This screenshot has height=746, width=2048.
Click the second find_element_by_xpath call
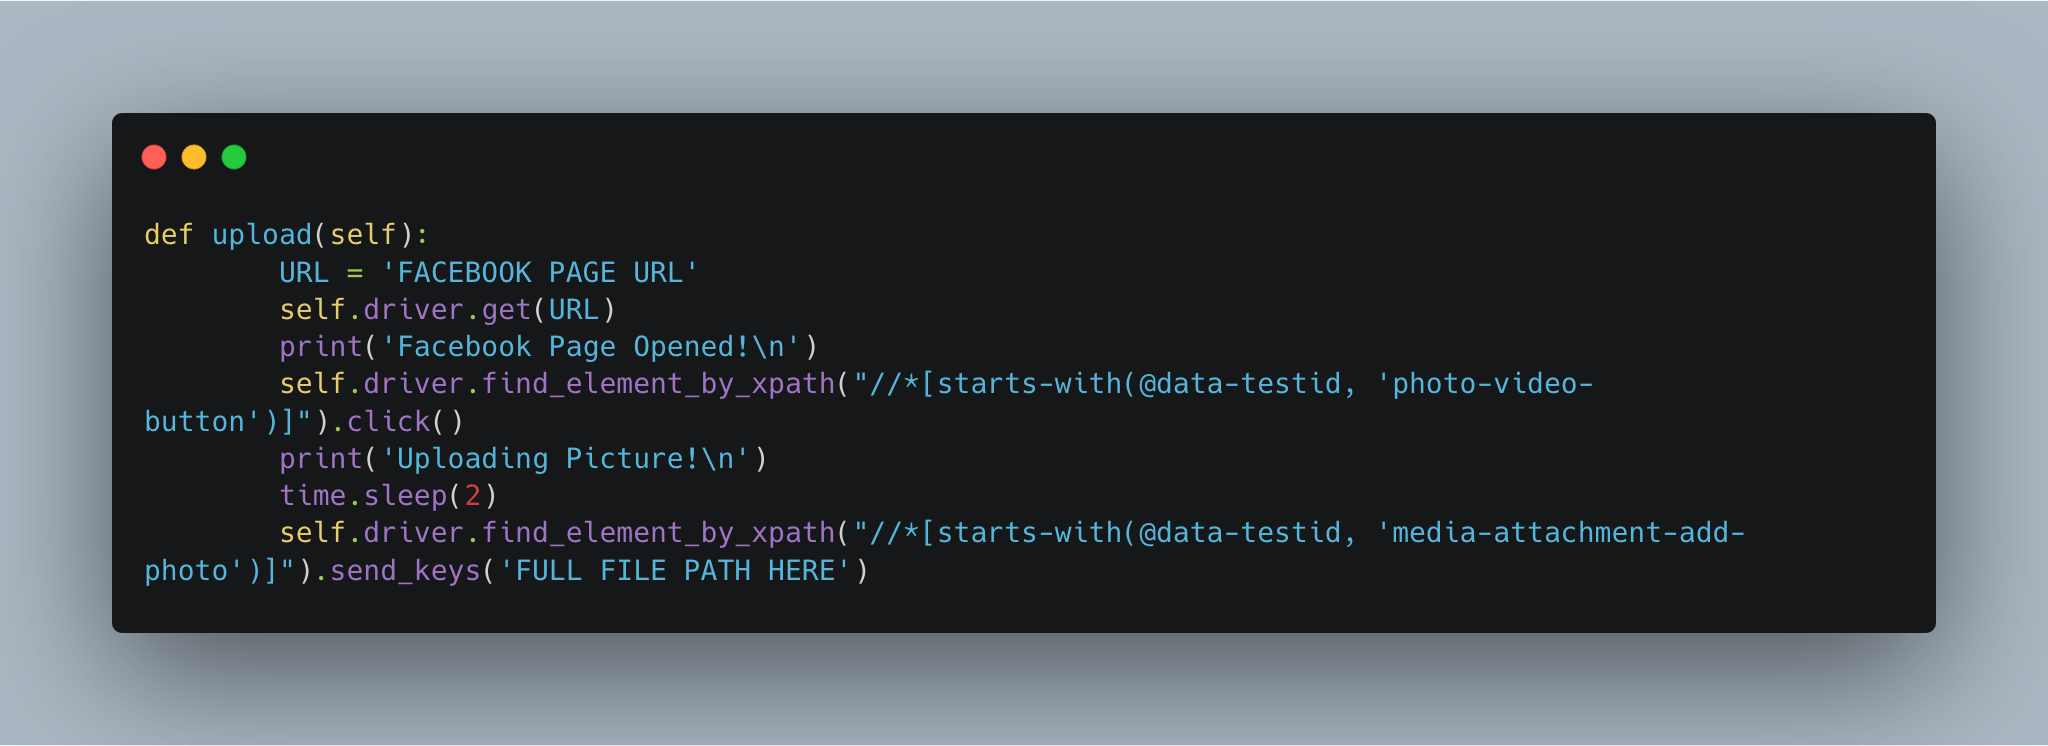coord(658,533)
